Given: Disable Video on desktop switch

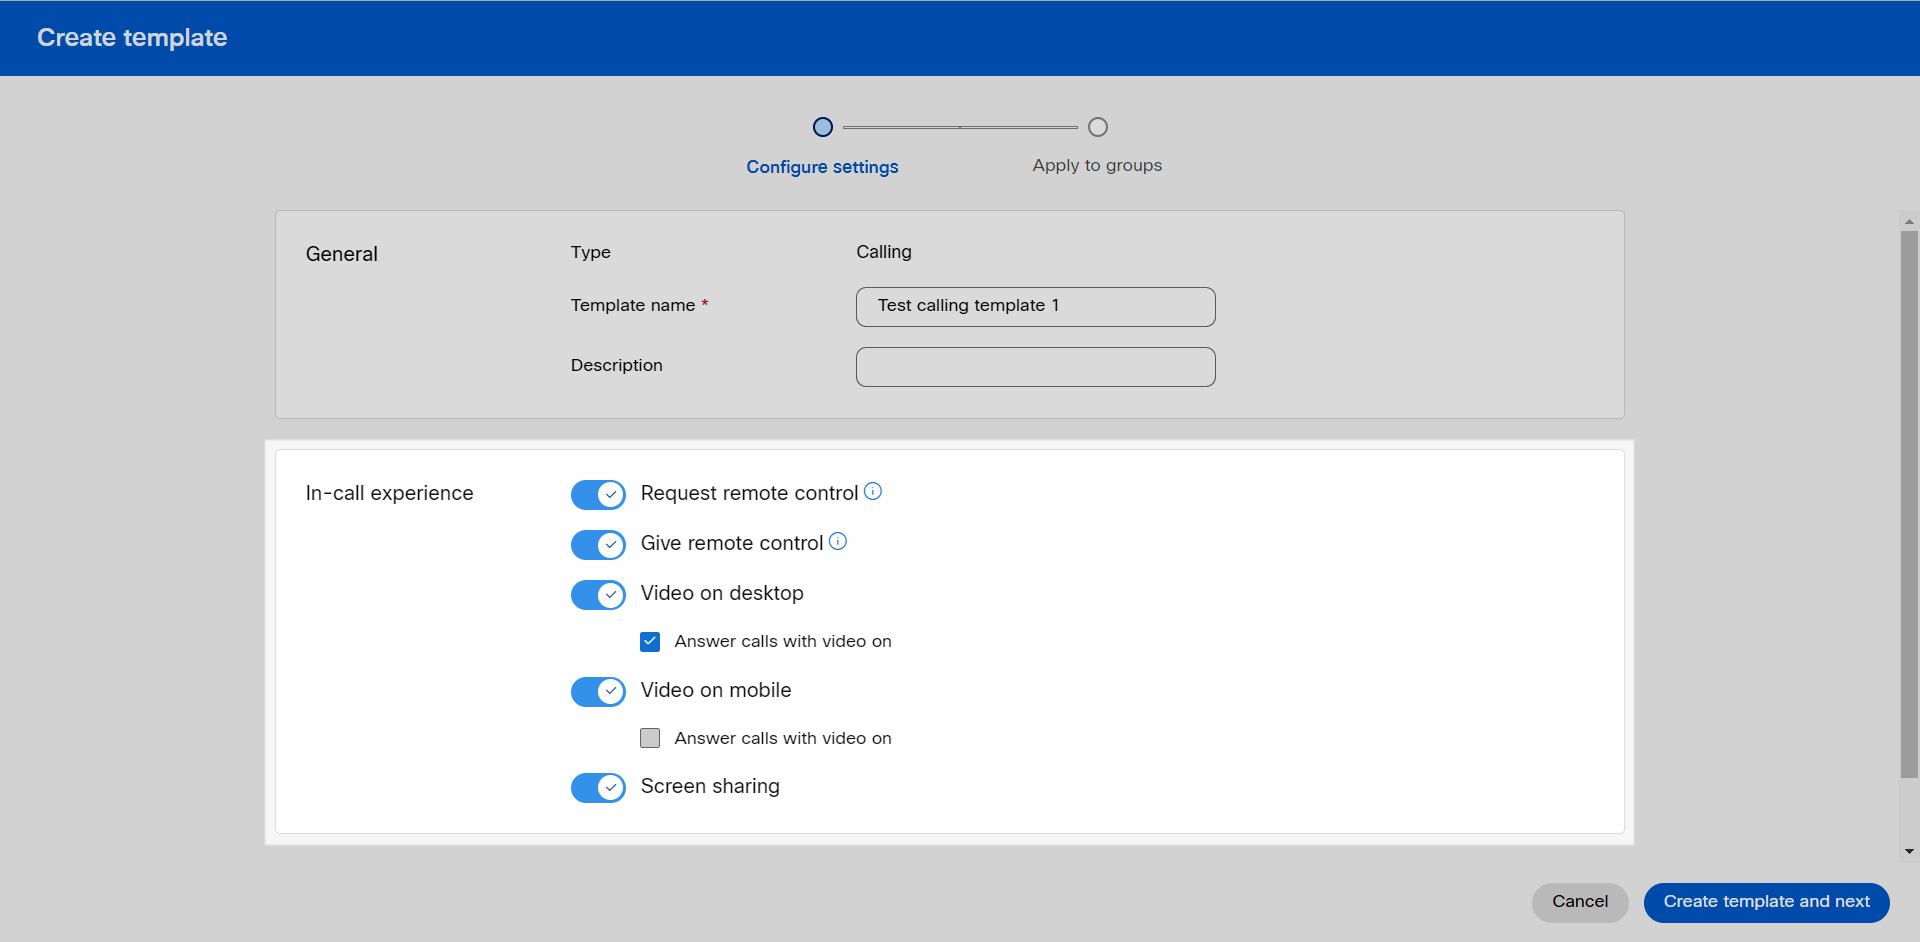Looking at the screenshot, I should (598, 594).
